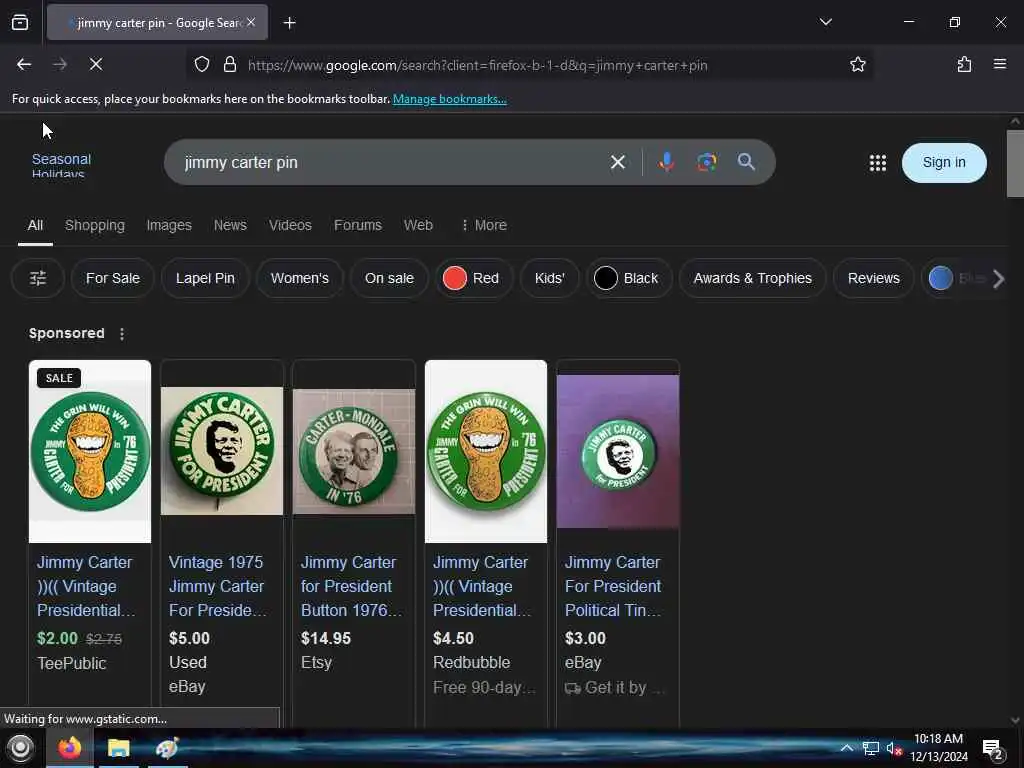Clear the Google search box text
Image resolution: width=1024 pixels, height=768 pixels.
click(618, 162)
